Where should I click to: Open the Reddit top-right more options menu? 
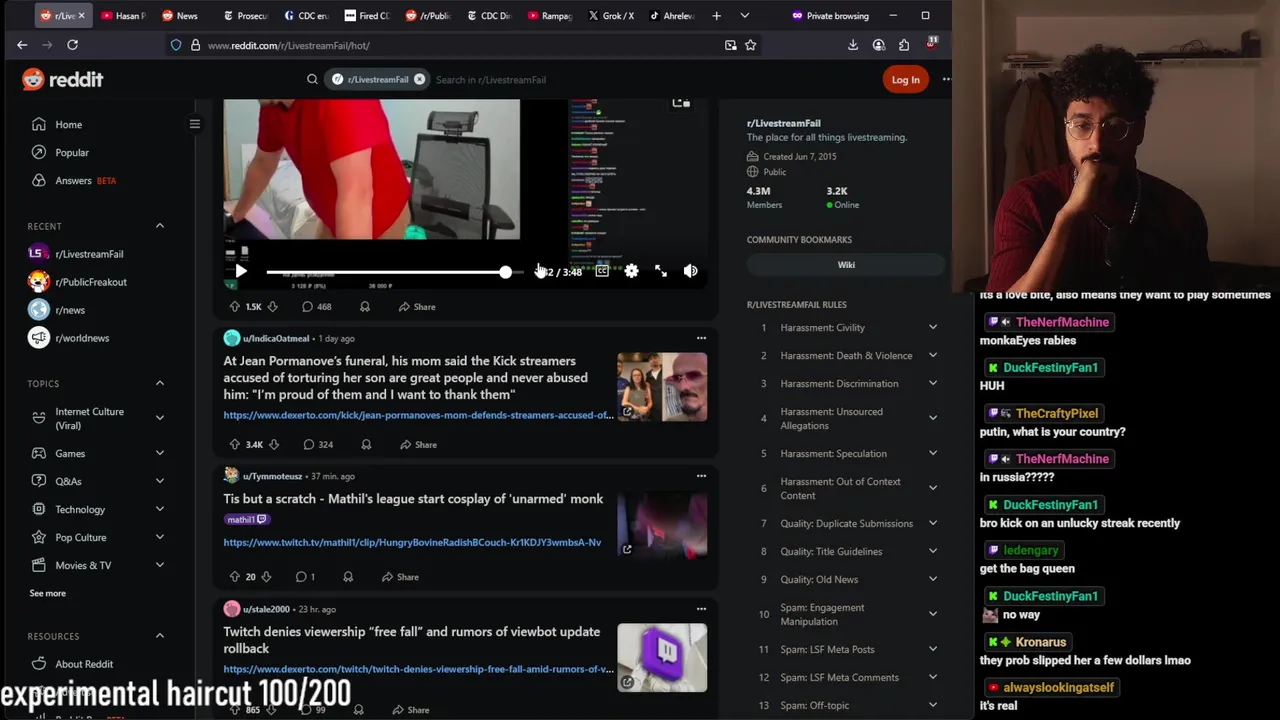click(946, 80)
